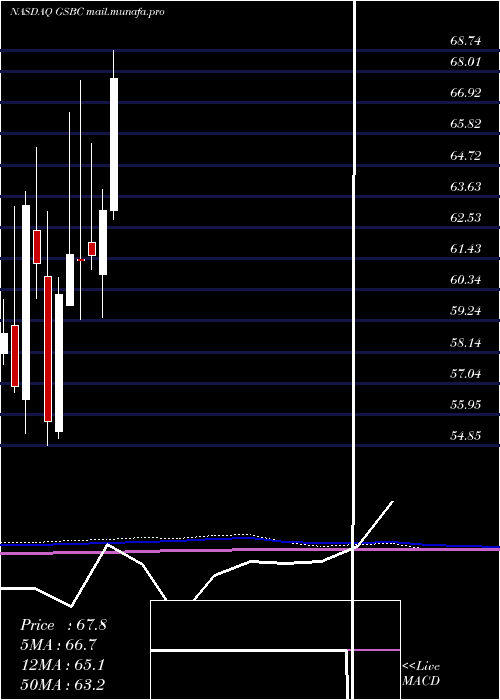The image size is (500, 700).
Task: Click the 55.95 price label
Action: [x=466, y=404]
